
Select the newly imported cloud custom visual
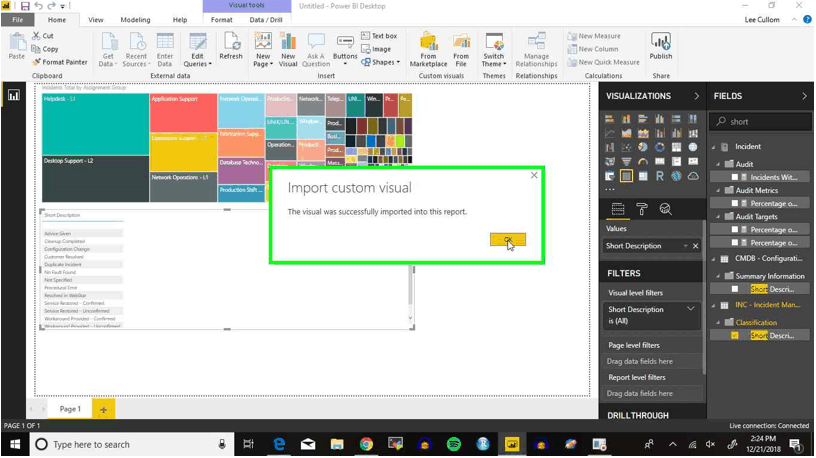pyautogui.click(x=693, y=176)
